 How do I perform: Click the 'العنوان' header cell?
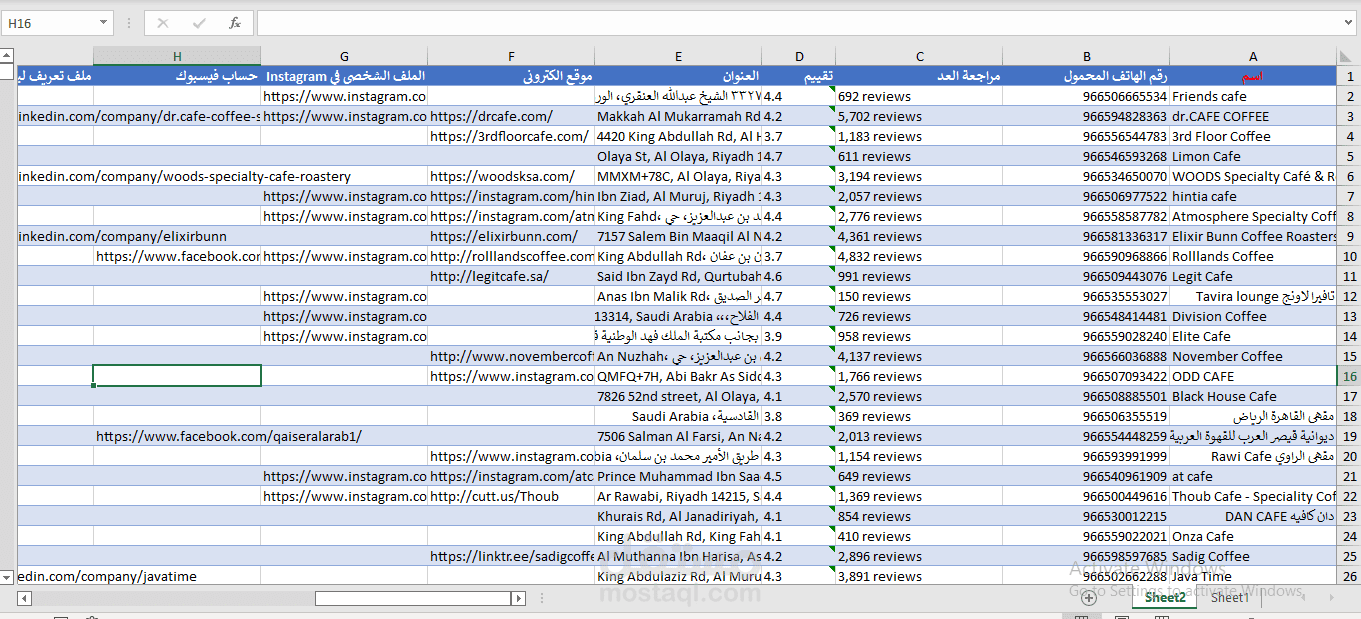pos(678,76)
